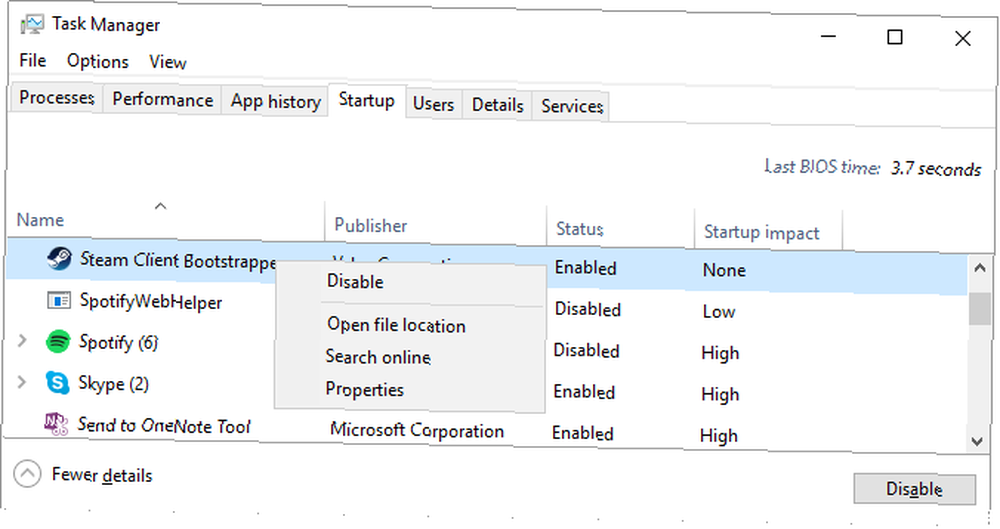Click the scrollbar up arrow
1000x529 pixels.
click(x=980, y=268)
